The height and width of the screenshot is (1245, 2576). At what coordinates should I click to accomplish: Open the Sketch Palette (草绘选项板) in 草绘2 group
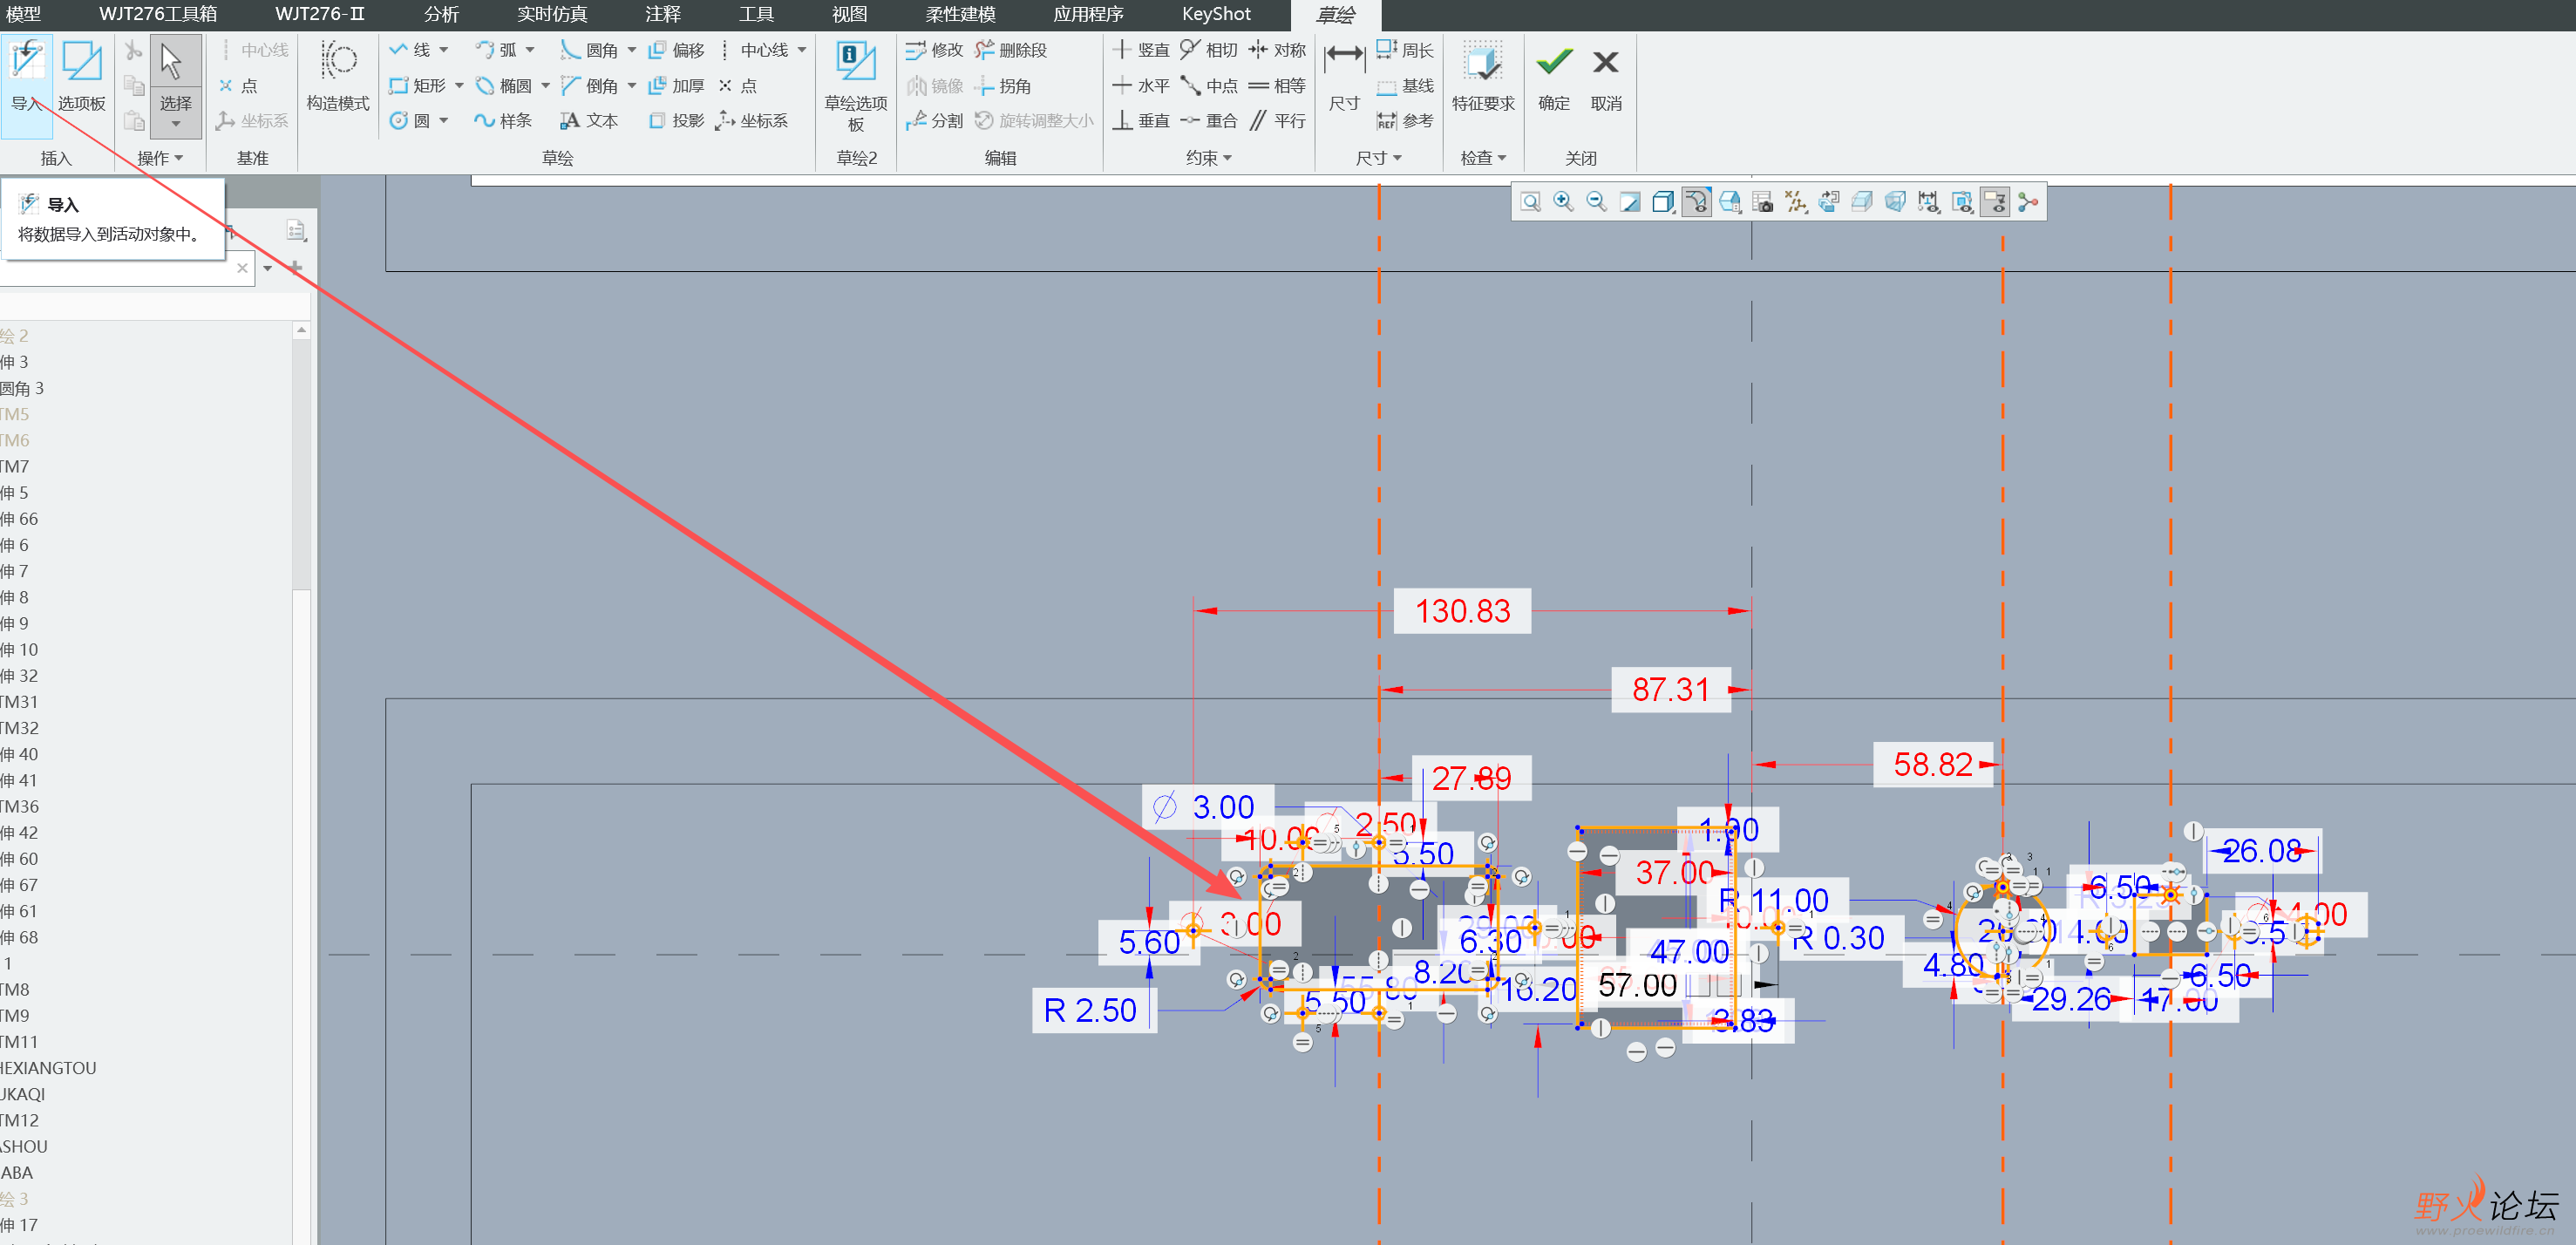point(856,86)
